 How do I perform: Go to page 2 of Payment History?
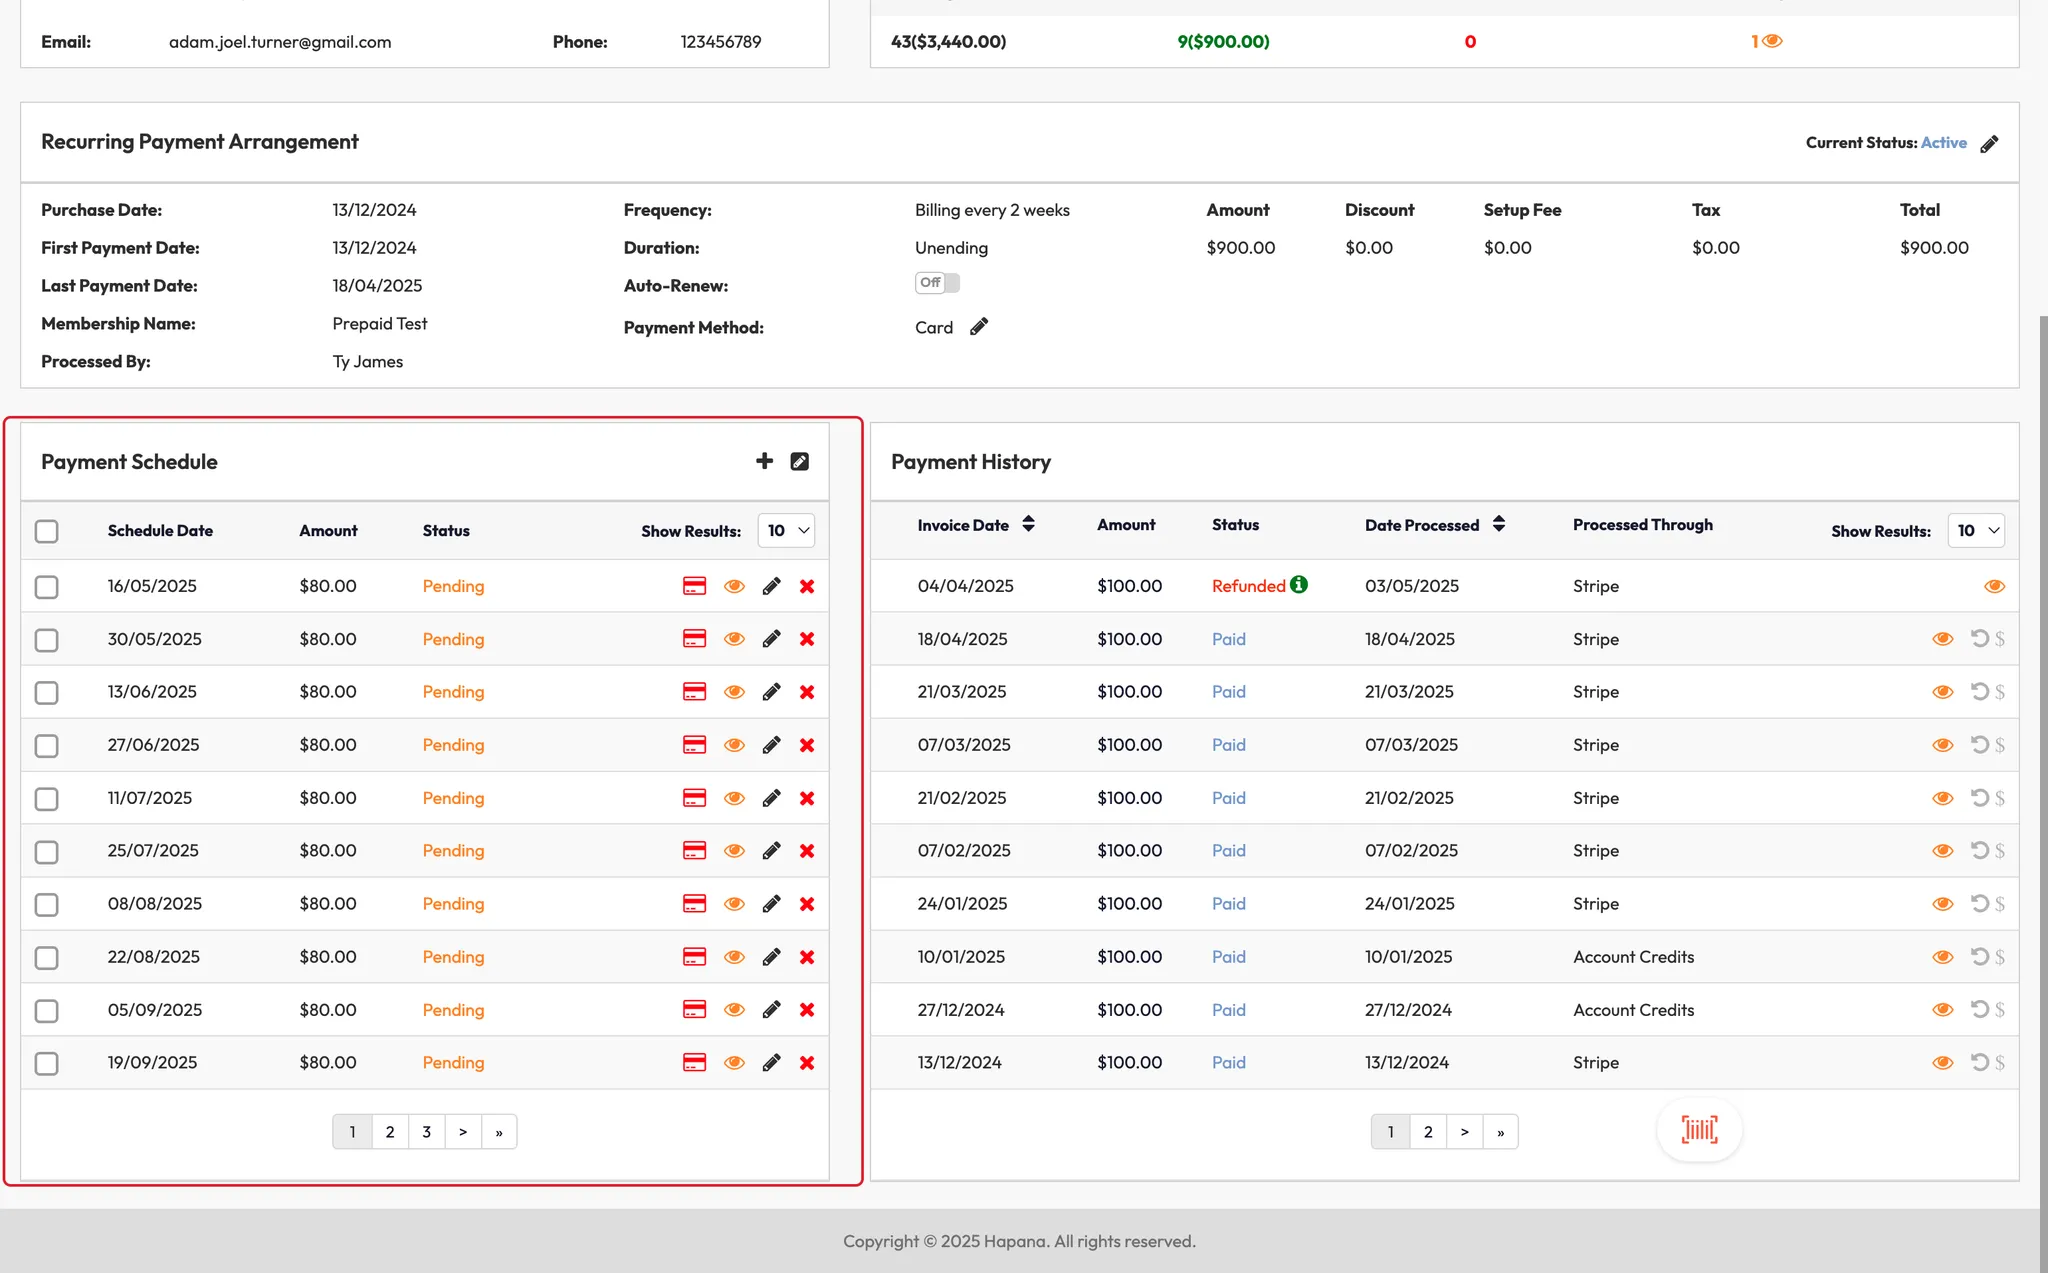click(1428, 1132)
